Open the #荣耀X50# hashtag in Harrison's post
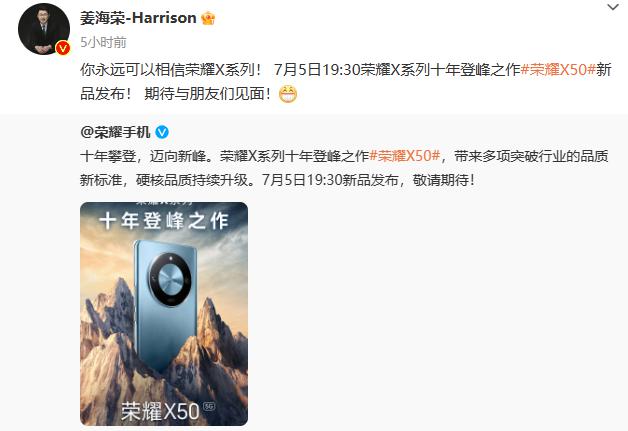Viewport: 628px width, 431px height. [558, 70]
